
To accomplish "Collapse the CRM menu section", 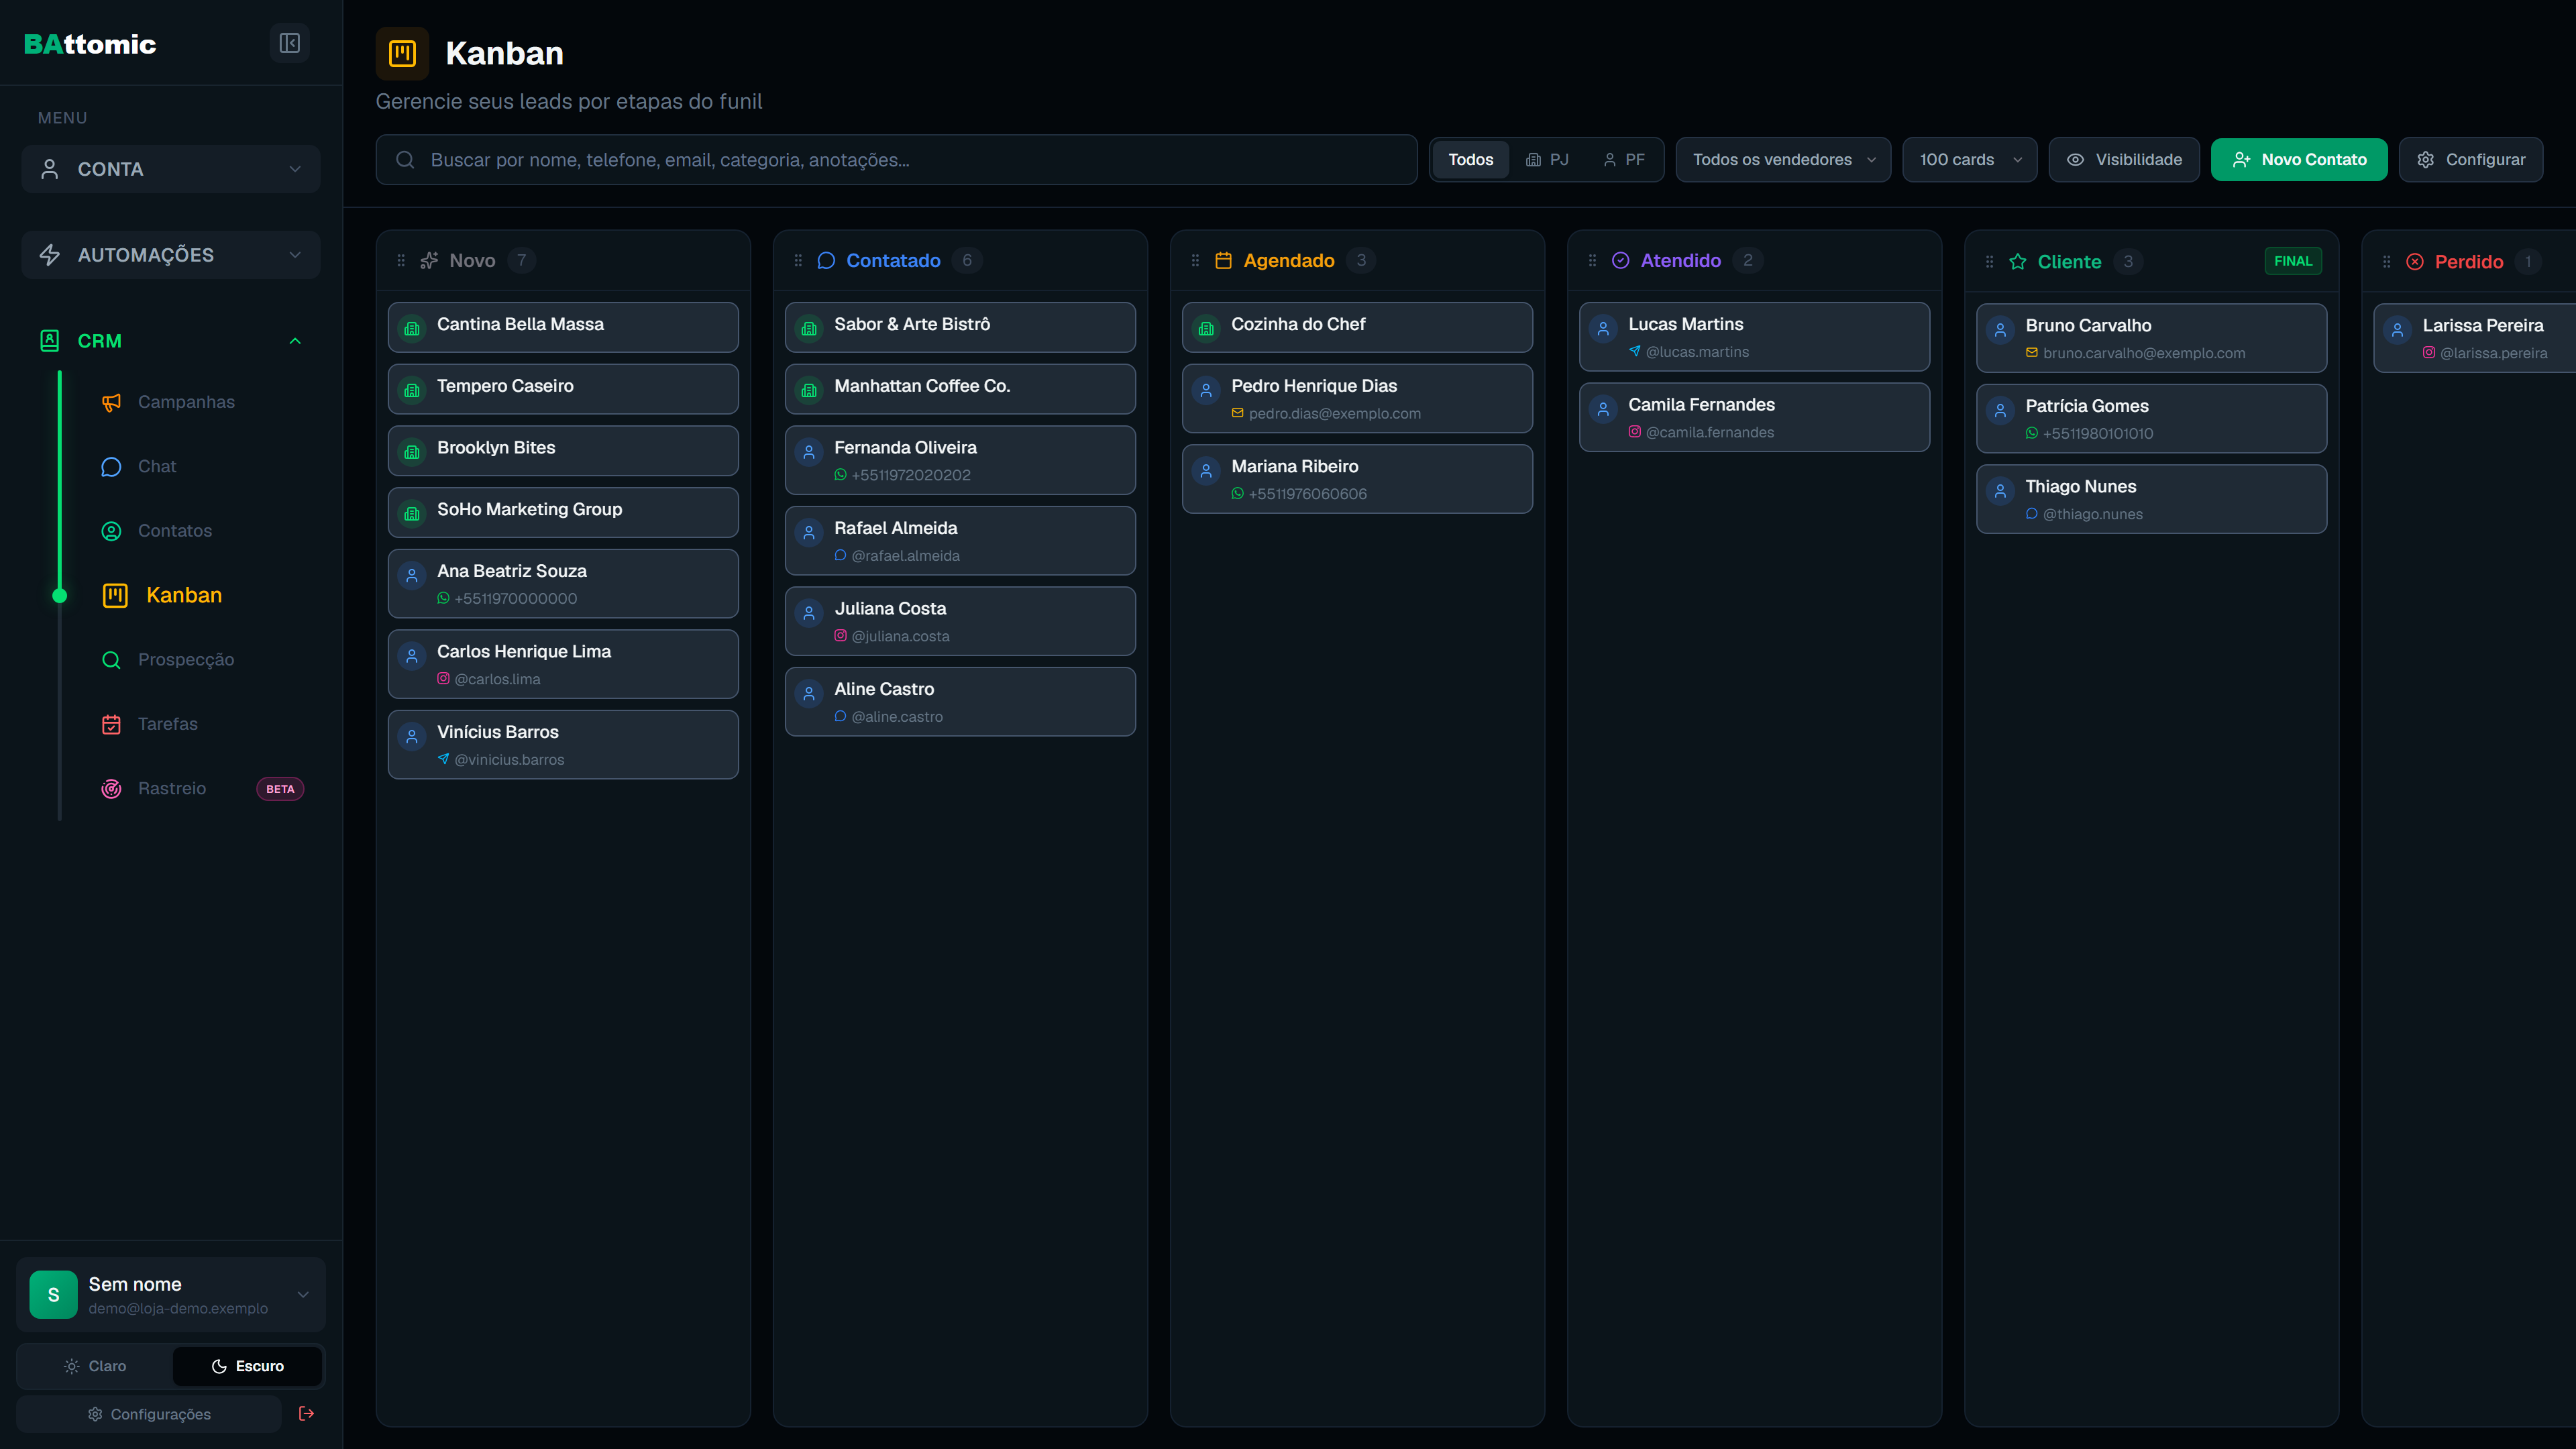I will pos(171,341).
